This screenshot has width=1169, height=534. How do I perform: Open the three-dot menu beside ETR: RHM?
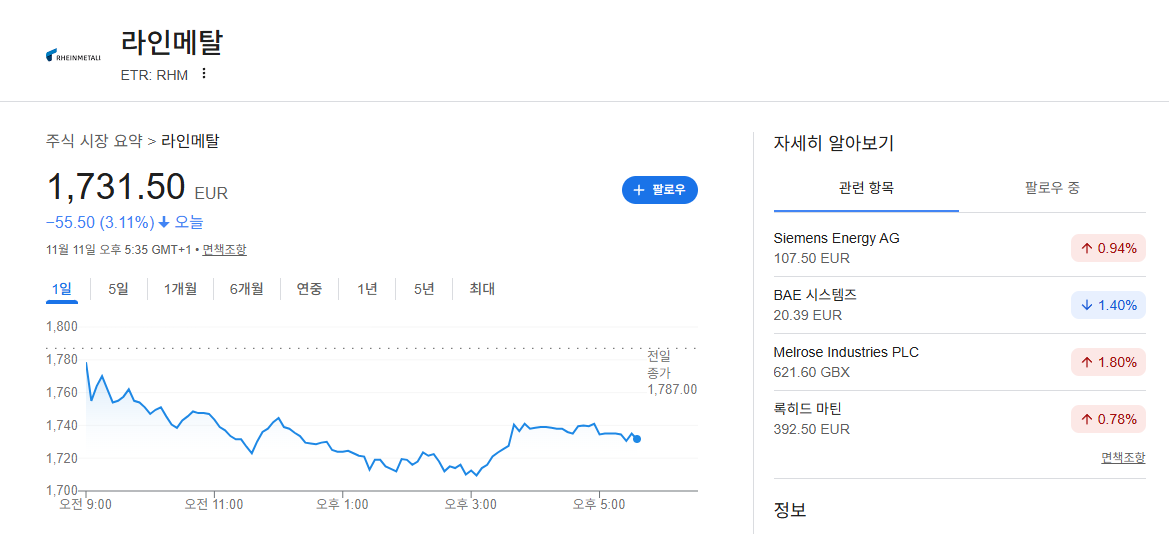point(204,74)
